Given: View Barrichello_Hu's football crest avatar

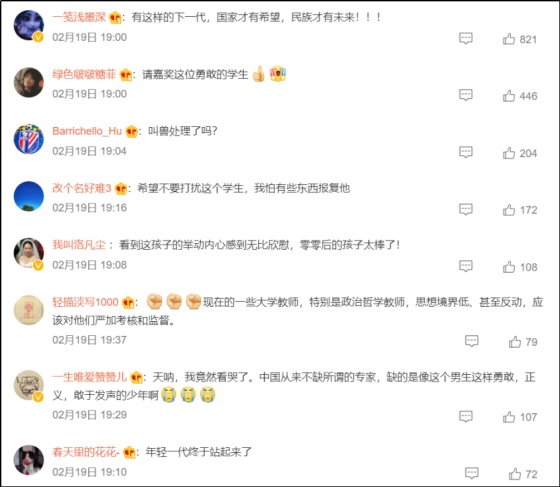Looking at the screenshot, I should click(29, 139).
